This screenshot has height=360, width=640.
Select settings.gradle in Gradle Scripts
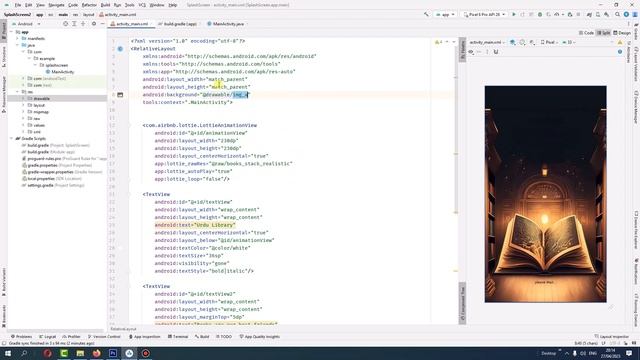40,185
